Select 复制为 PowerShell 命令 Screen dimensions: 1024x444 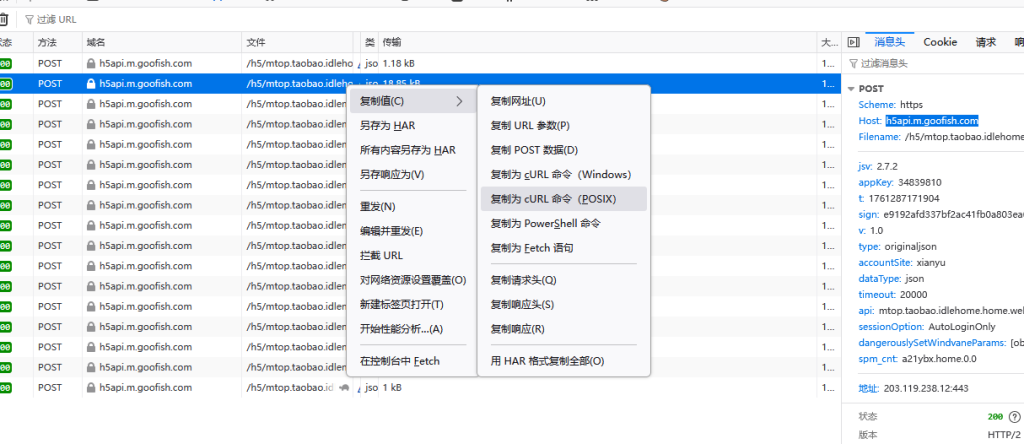point(564,223)
